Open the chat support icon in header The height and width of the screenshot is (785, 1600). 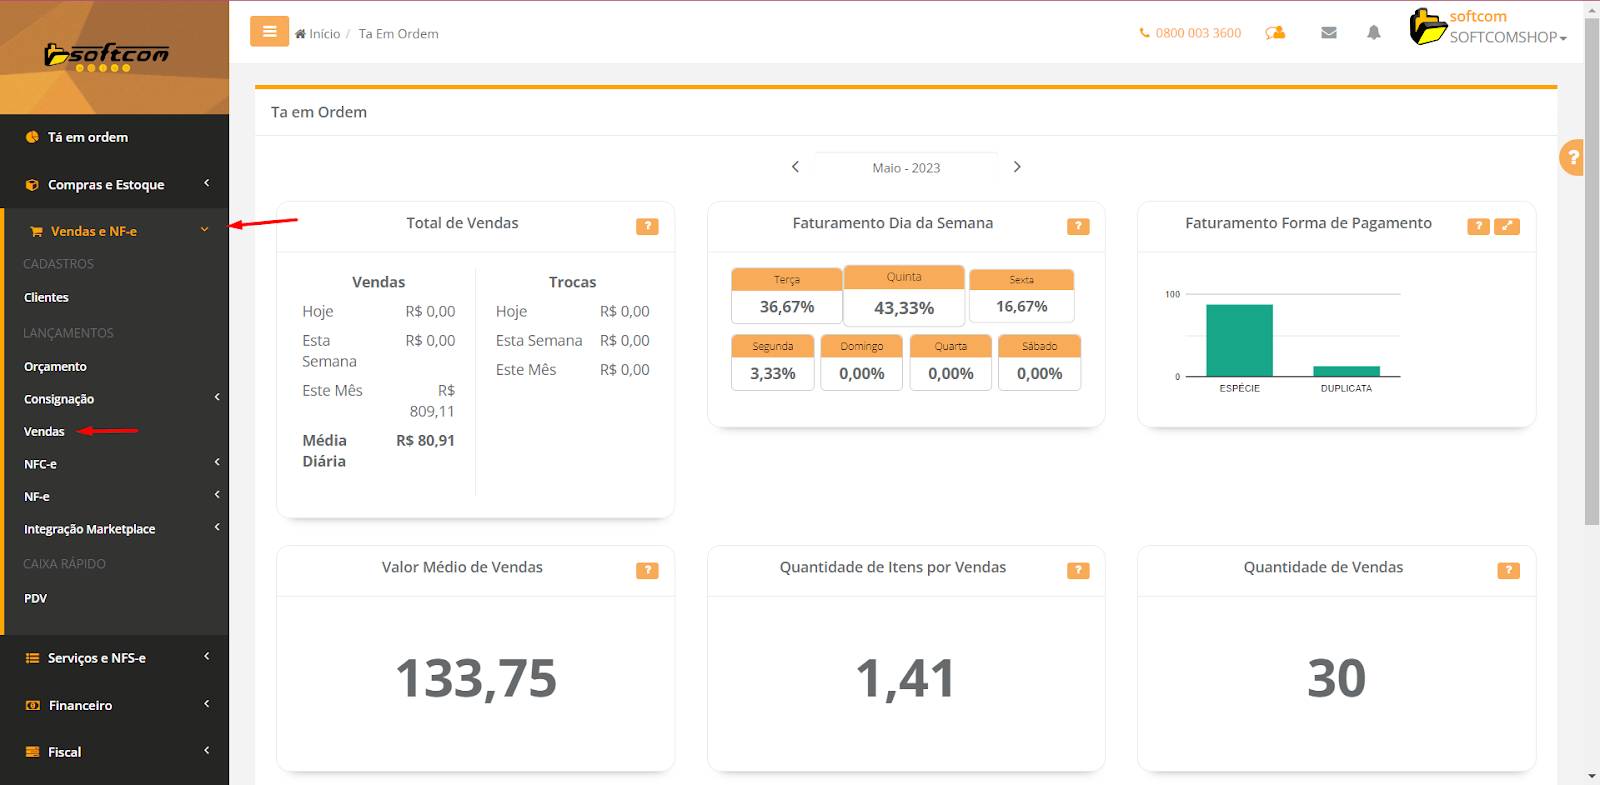1275,33
